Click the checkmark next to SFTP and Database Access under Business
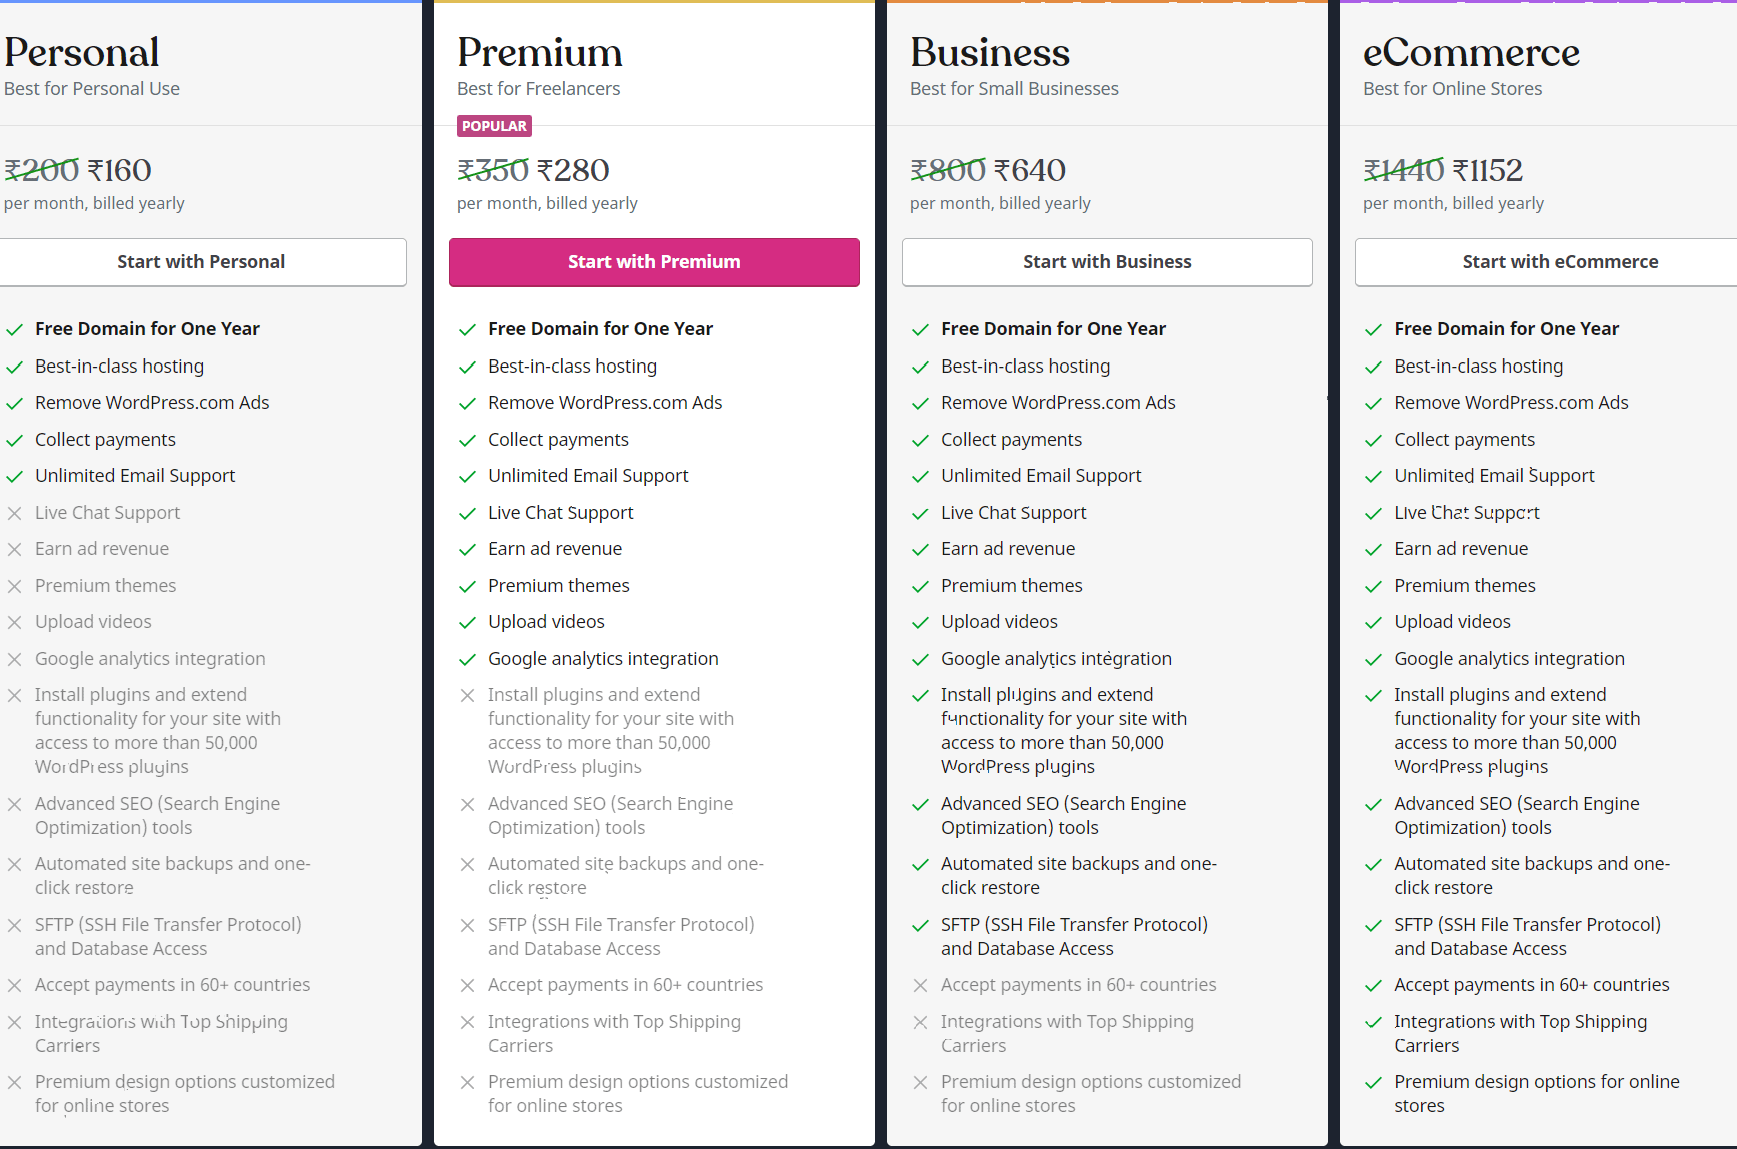 tap(921, 925)
